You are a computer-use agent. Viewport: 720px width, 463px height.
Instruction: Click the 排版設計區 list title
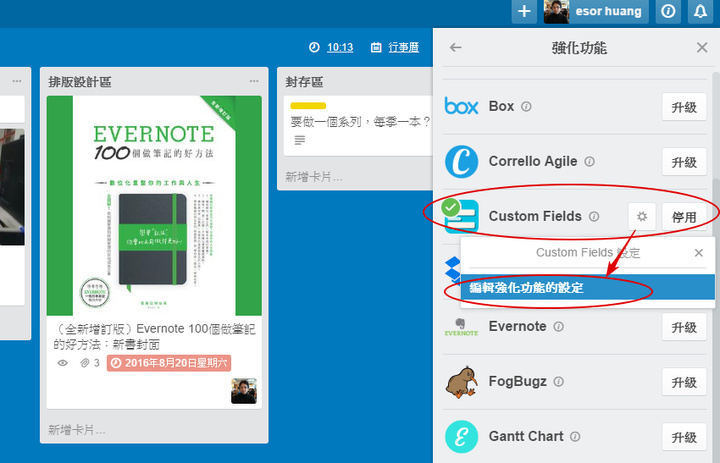(80, 82)
